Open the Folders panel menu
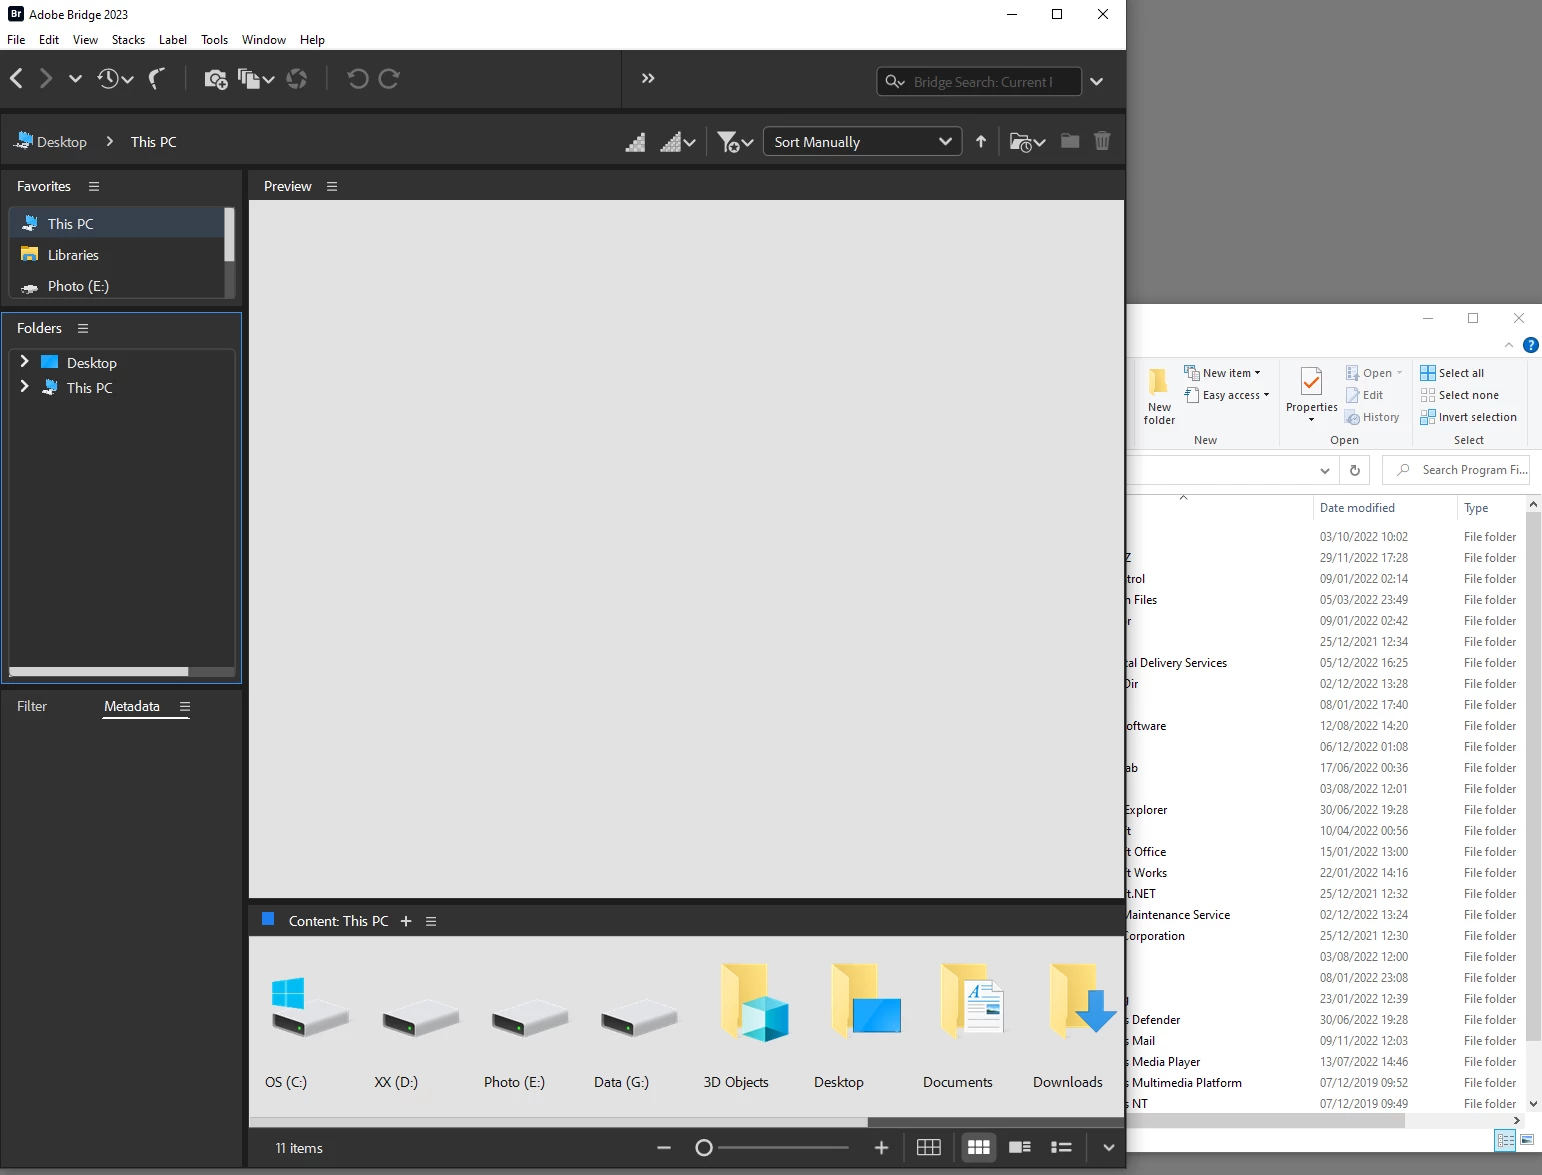 click(83, 328)
